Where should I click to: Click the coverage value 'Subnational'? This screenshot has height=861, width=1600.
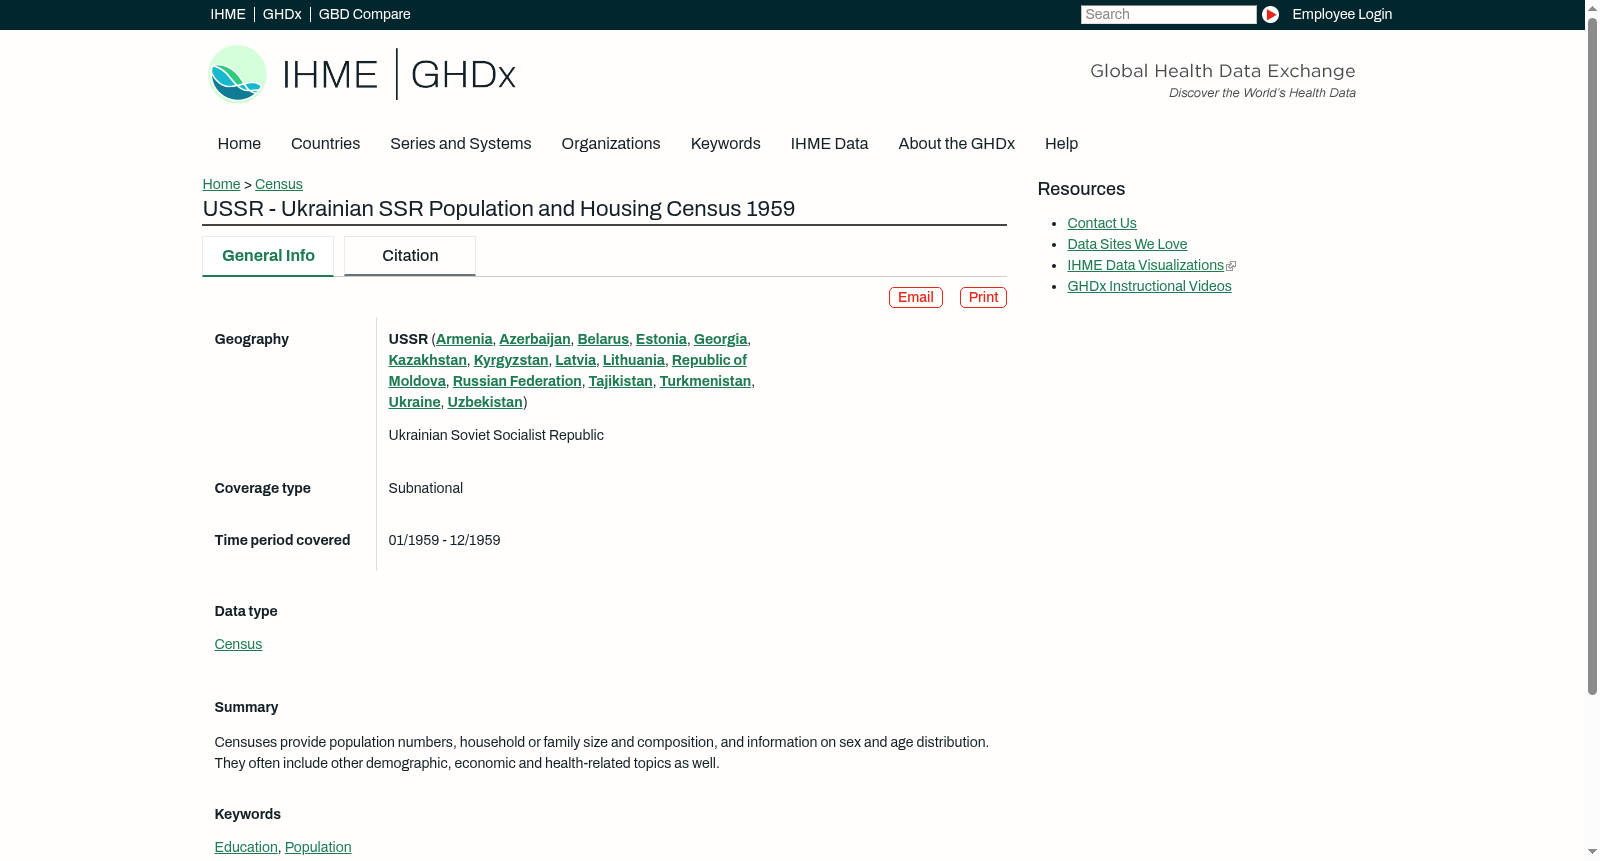[x=426, y=488]
